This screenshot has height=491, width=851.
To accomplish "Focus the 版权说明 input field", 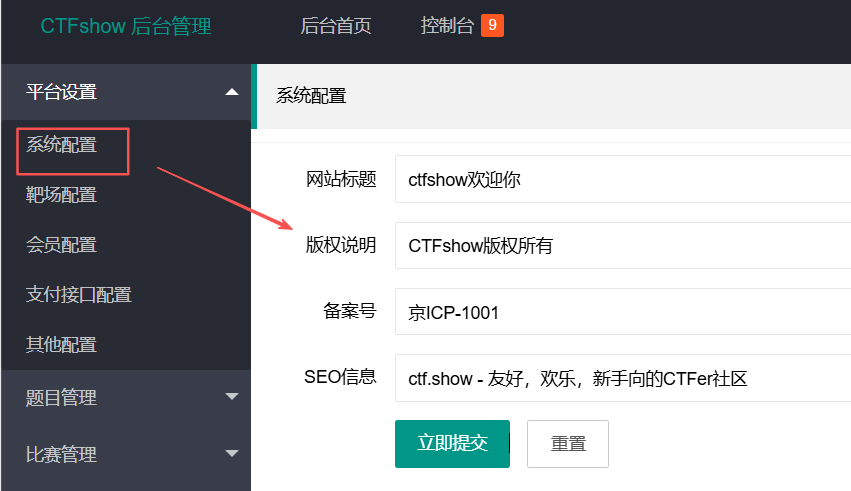I will pyautogui.click(x=623, y=245).
